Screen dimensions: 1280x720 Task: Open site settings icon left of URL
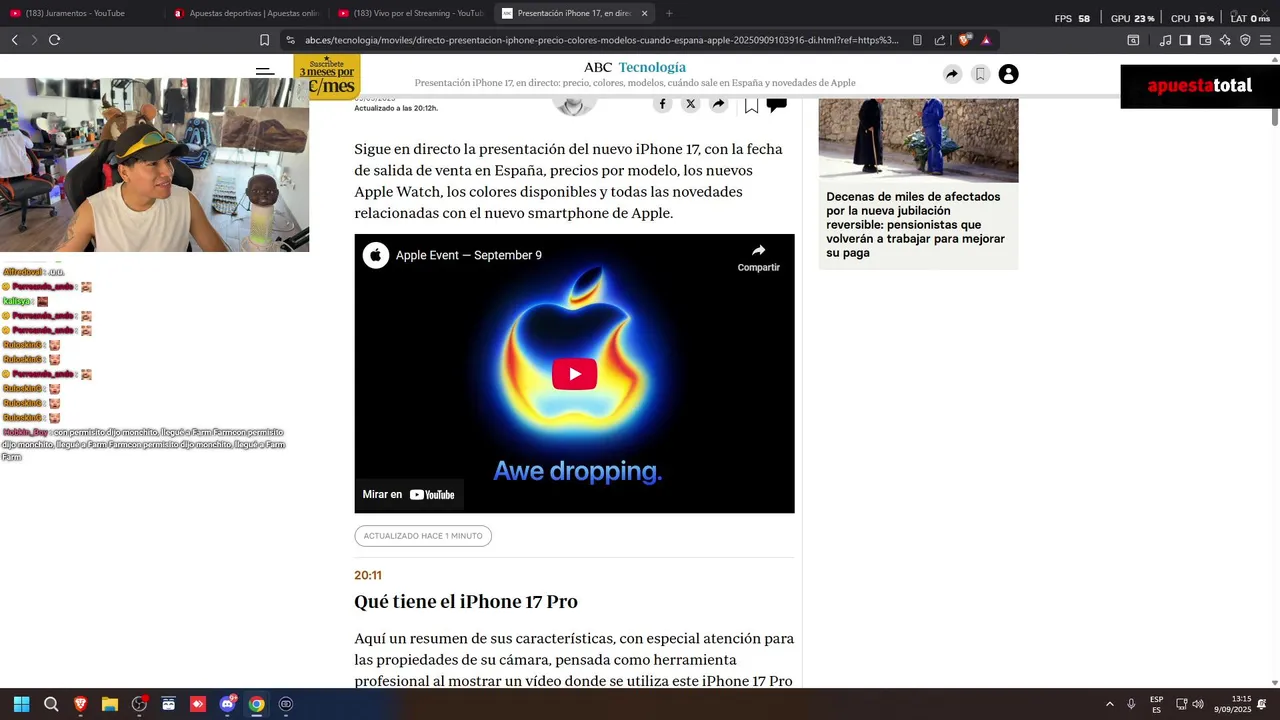(290, 40)
